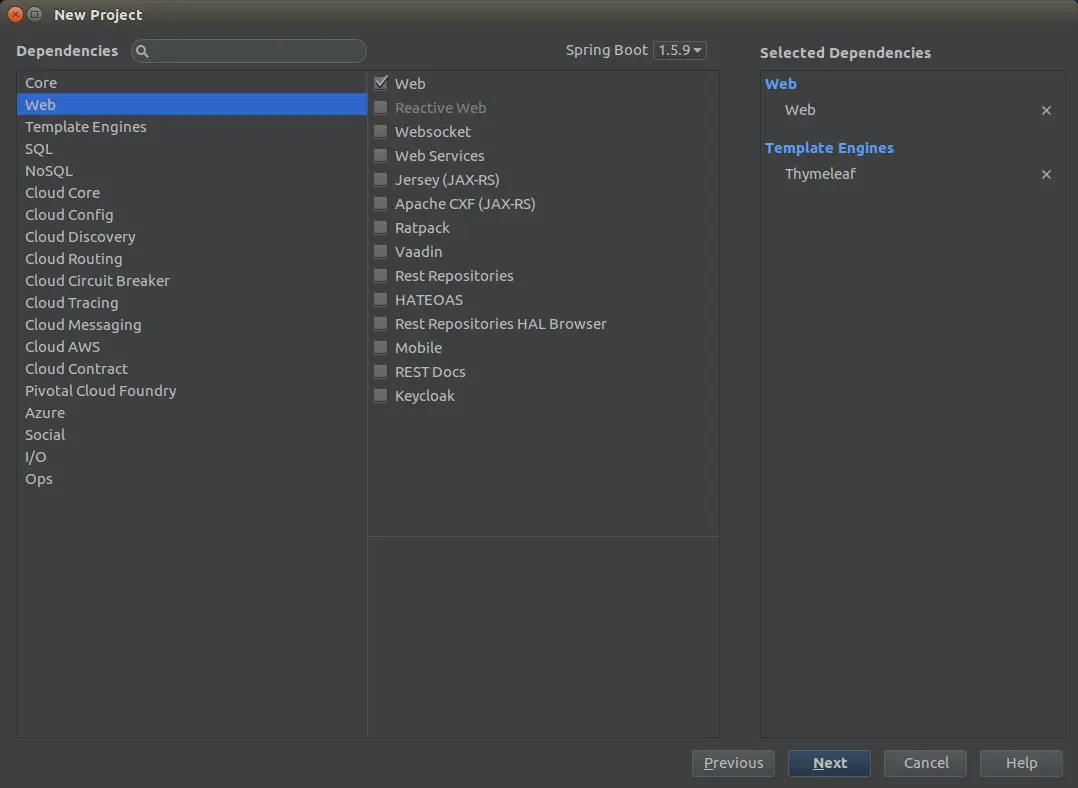Enable the Websocket dependency
Image resolution: width=1078 pixels, height=788 pixels.
click(380, 131)
